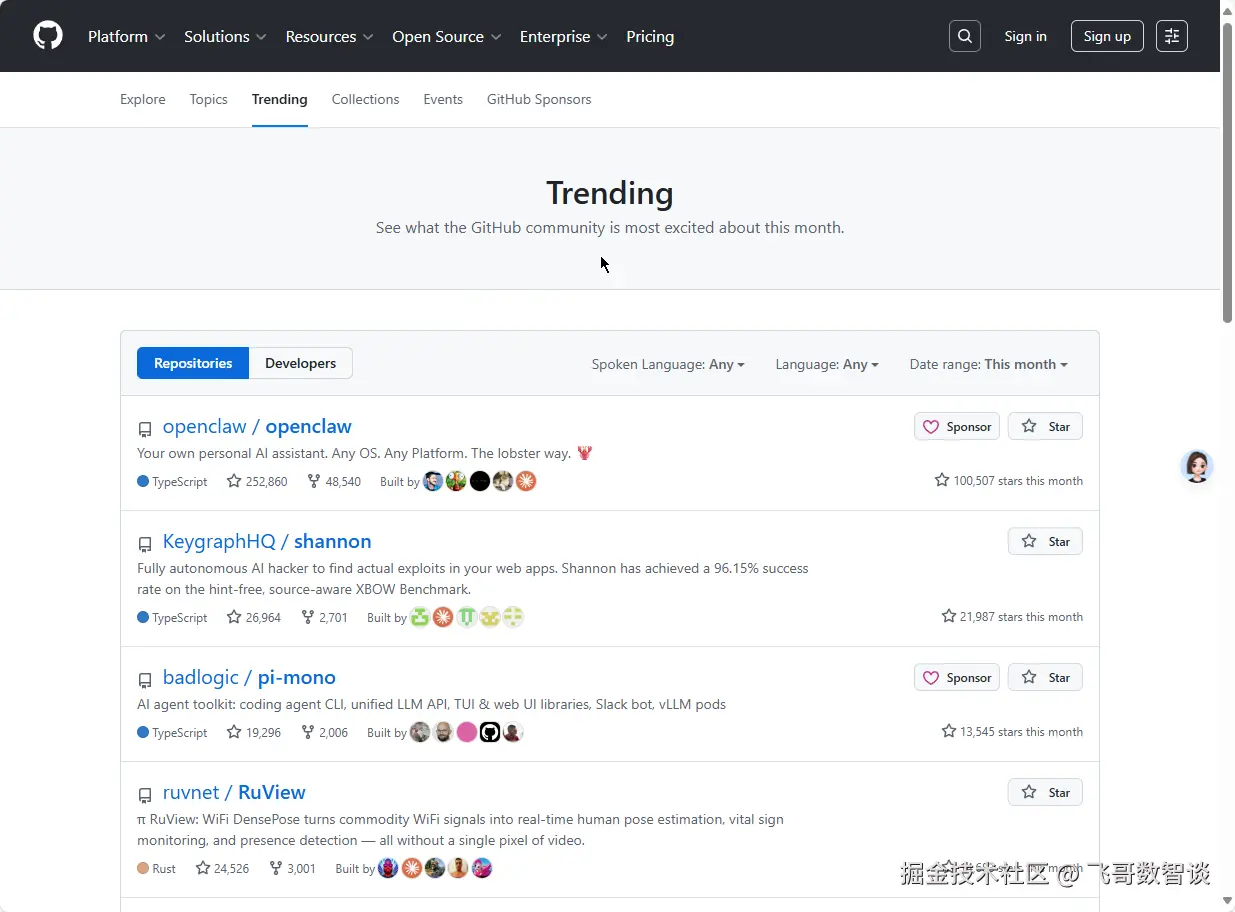Click the GitHub octocat logo
Screen dimensions: 1235x912
[x=47, y=36]
